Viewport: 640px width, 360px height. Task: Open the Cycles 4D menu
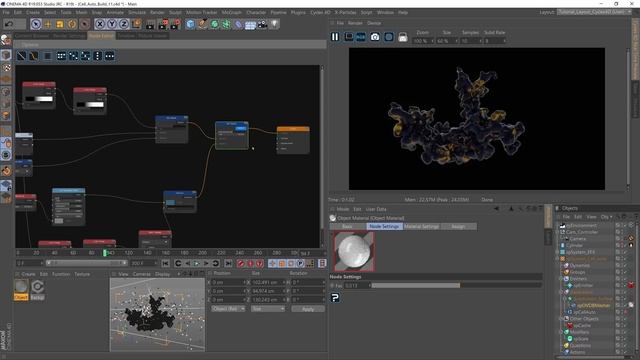coord(320,13)
